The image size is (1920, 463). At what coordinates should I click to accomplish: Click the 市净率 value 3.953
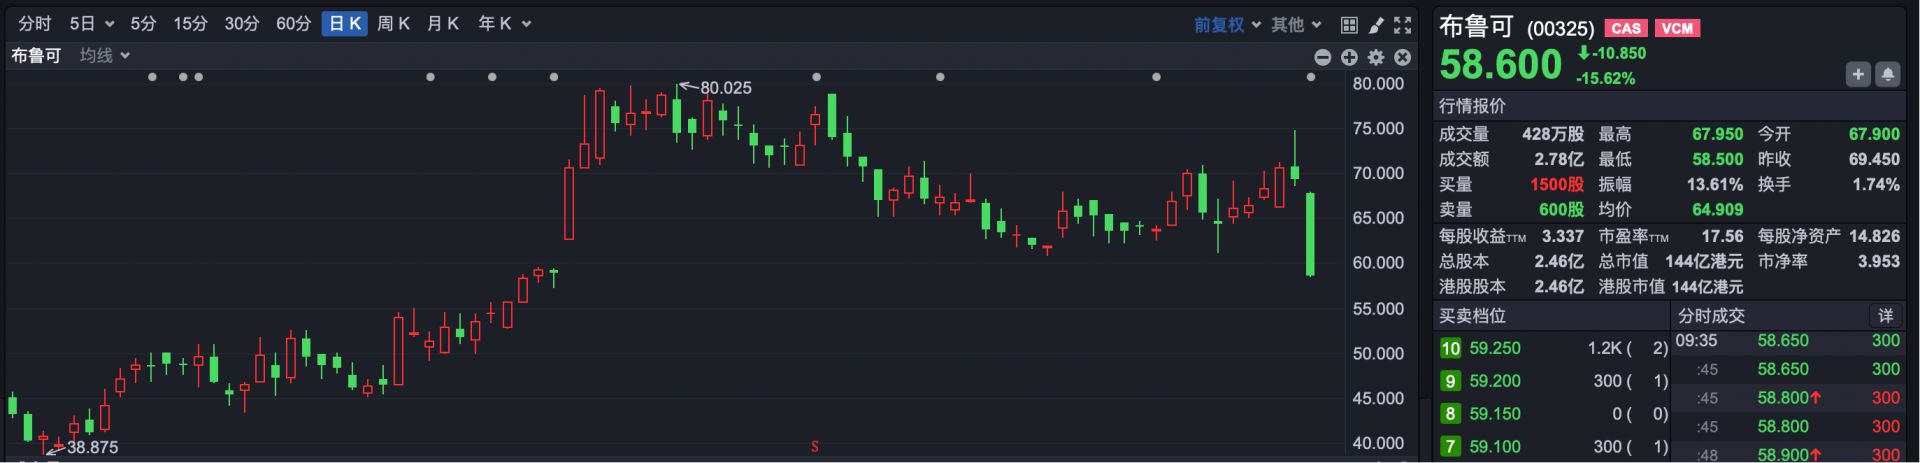1879,261
